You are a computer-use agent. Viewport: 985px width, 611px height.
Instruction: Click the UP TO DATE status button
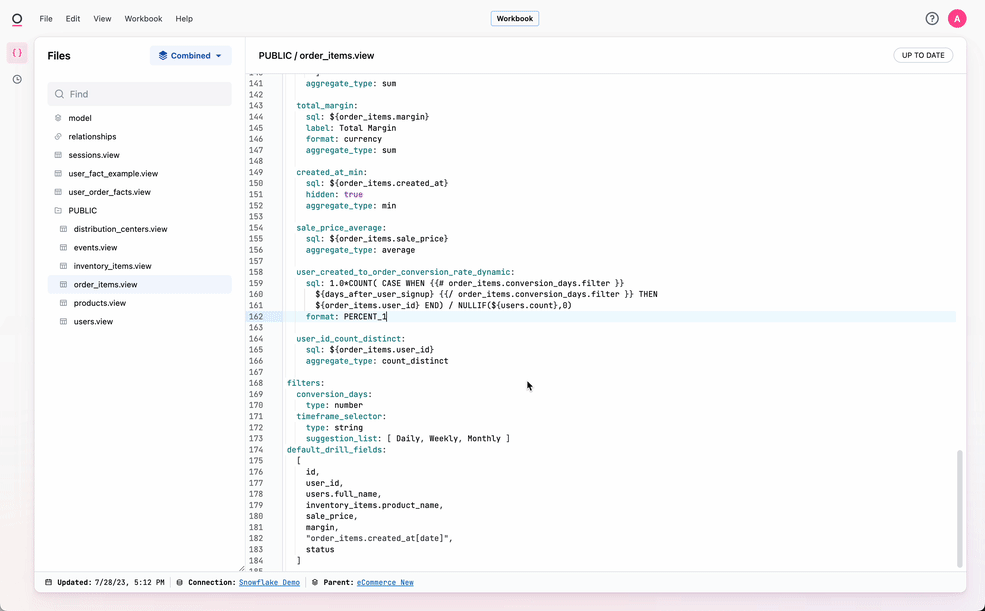point(922,56)
